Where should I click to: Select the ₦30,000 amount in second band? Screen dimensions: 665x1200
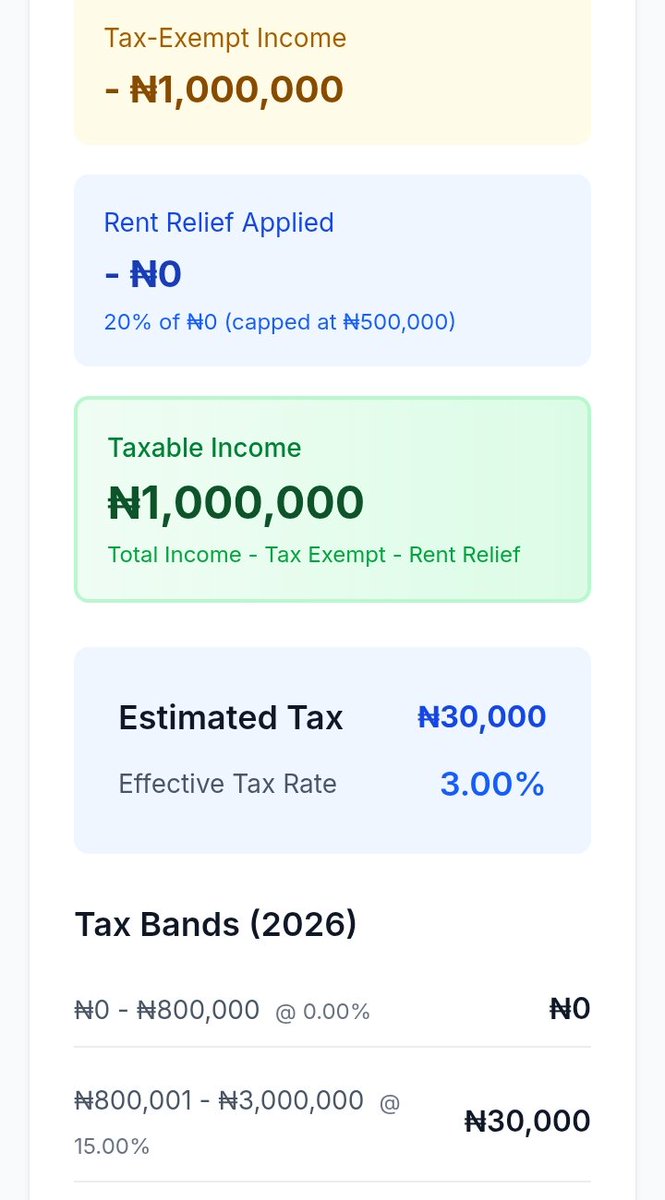(x=528, y=1121)
